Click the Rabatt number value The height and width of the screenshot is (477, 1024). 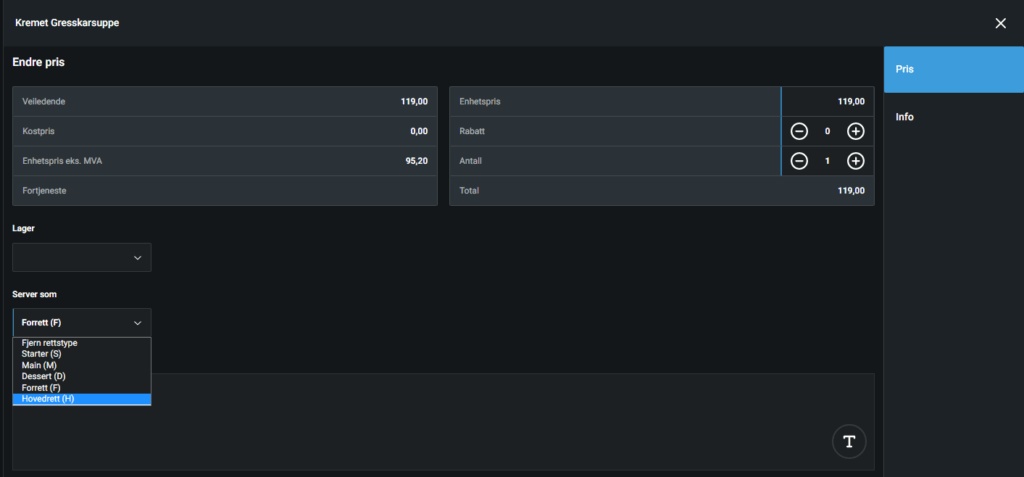(x=827, y=131)
